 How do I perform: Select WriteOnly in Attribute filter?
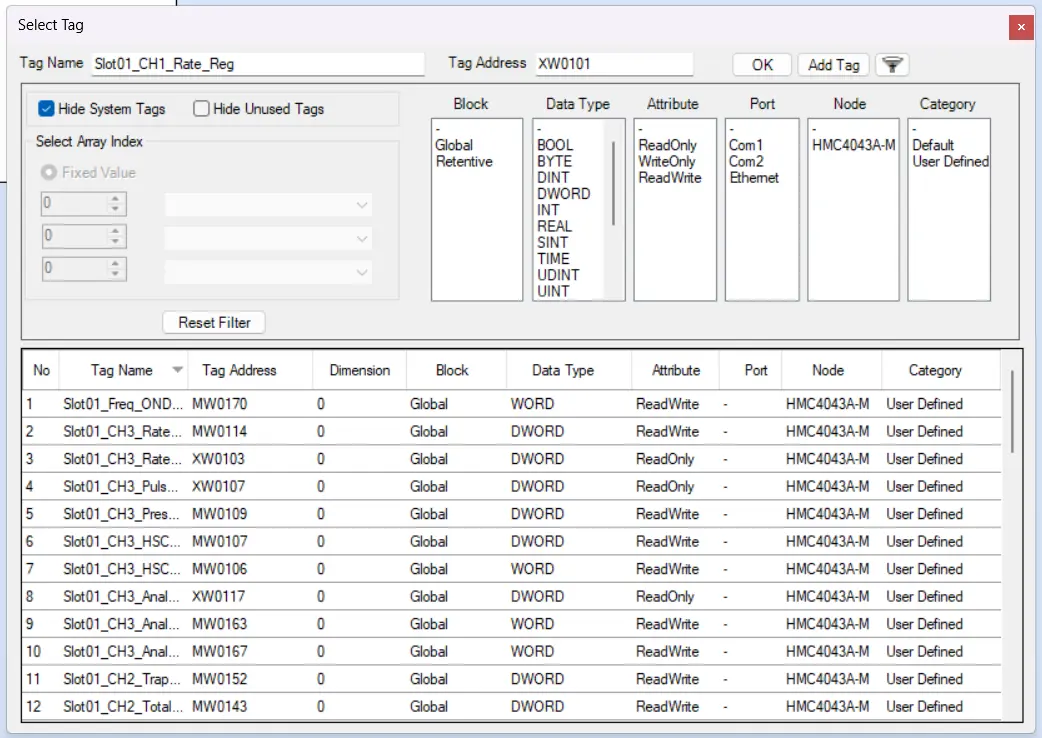pos(667,161)
